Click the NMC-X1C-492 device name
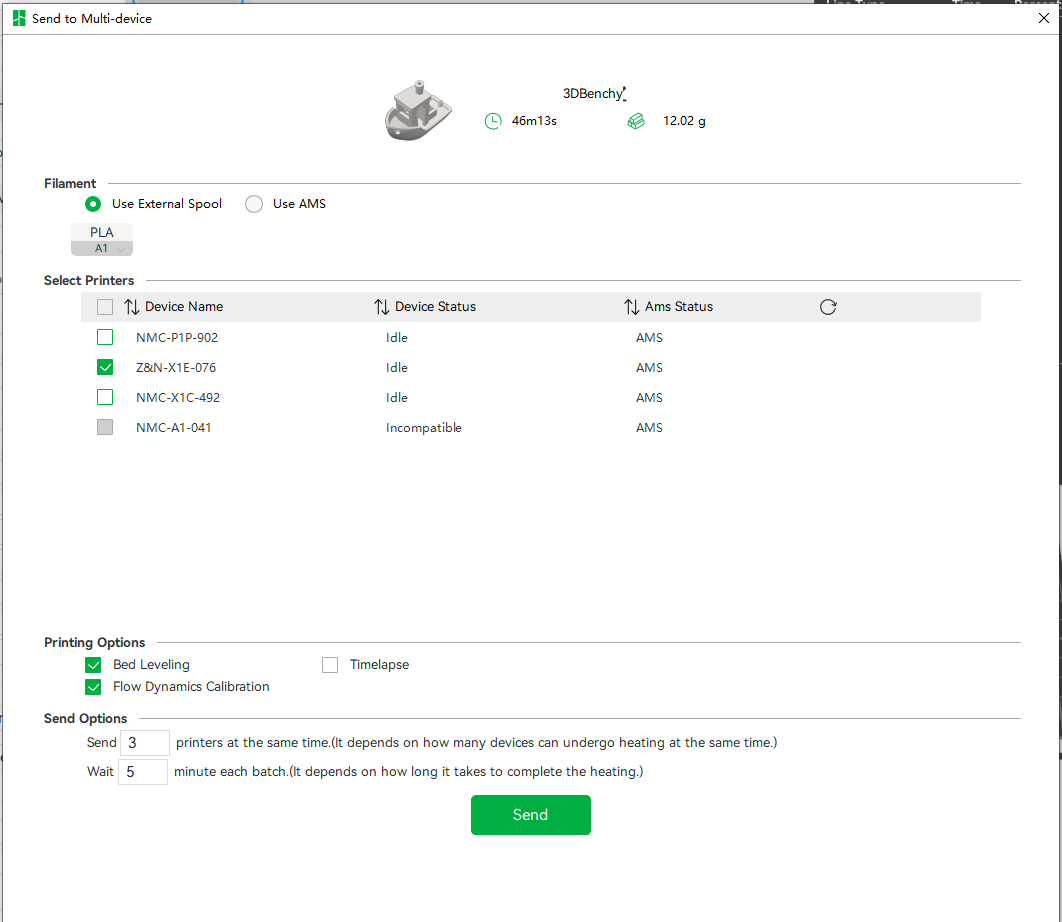The width and height of the screenshot is (1062, 922). [178, 398]
